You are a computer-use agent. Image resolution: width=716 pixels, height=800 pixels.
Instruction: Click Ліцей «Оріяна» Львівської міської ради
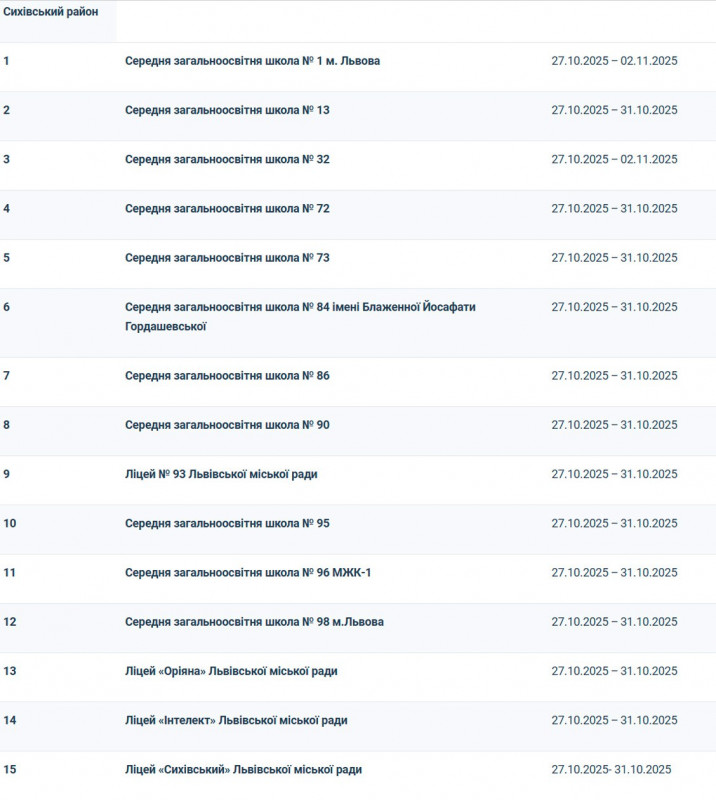pyautogui.click(x=231, y=671)
